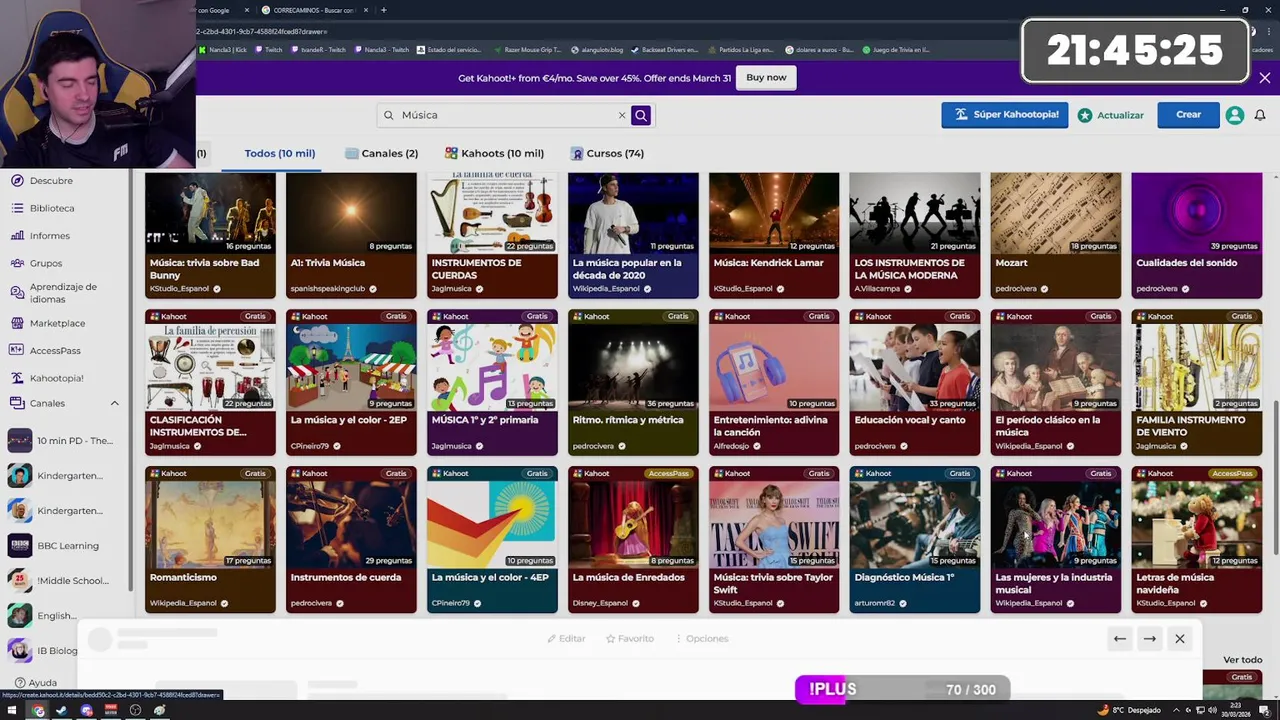Open the Mozart kahoot card
The width and height of the screenshot is (1280, 720).
tap(1056, 236)
